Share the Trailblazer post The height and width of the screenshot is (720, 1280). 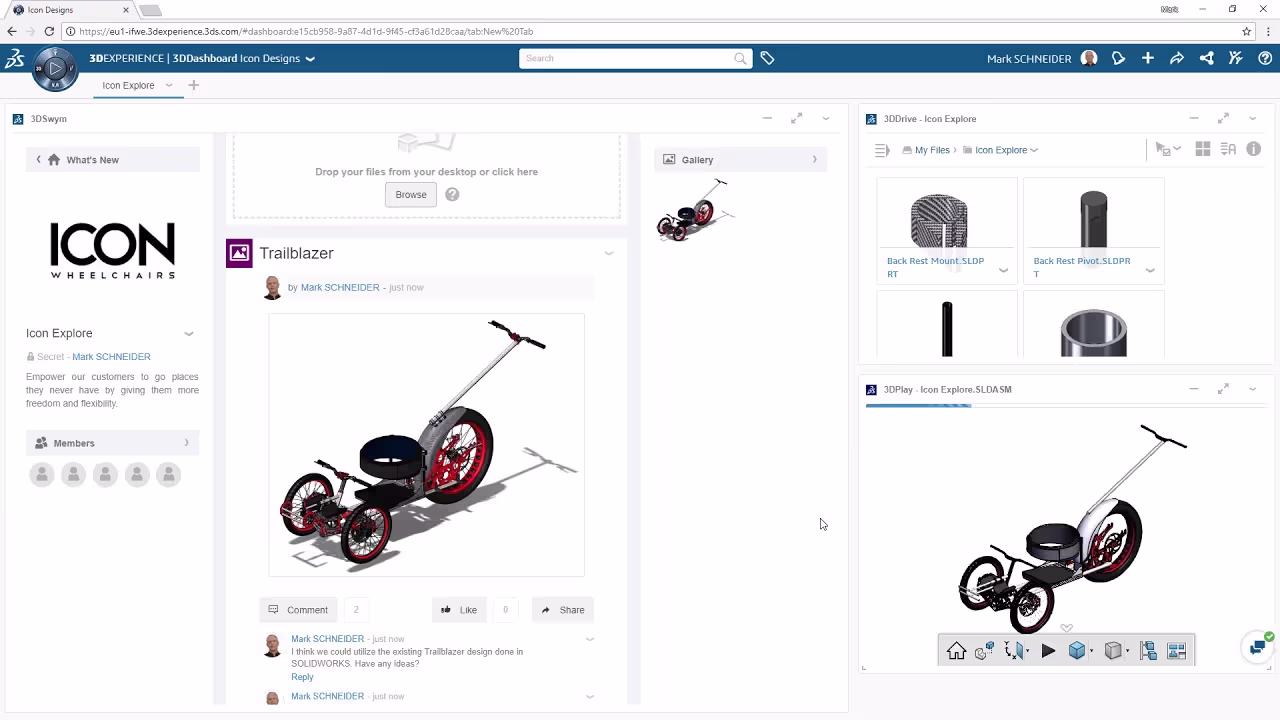click(562, 610)
